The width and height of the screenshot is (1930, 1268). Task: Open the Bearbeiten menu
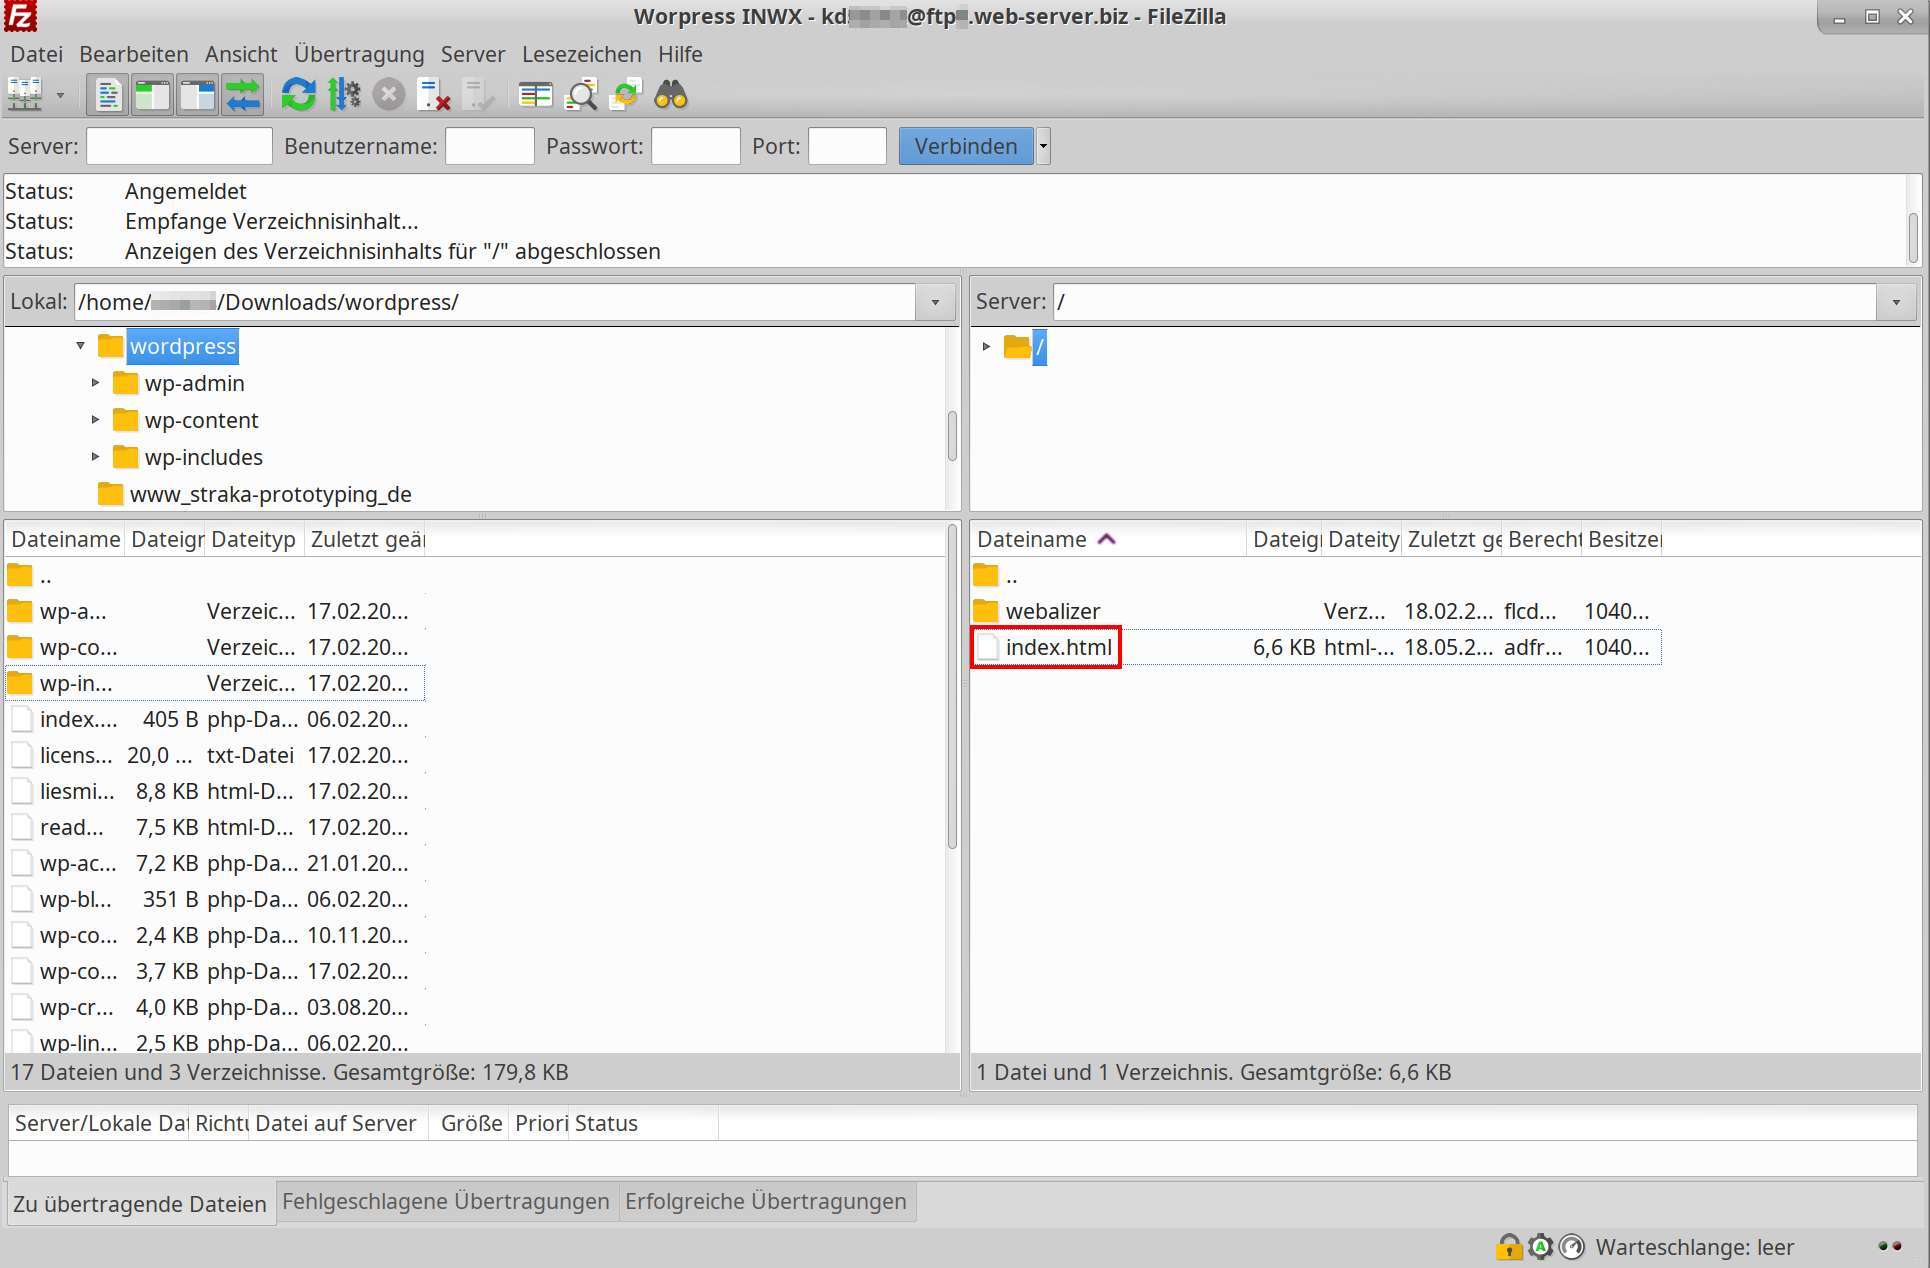(x=134, y=54)
